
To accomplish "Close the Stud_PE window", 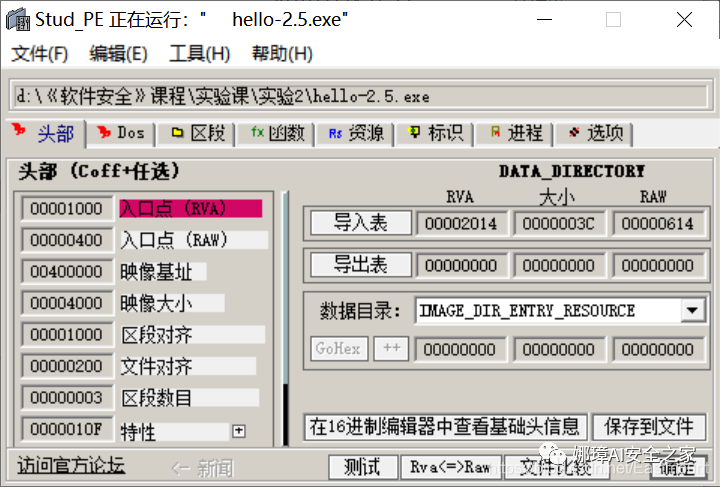I will (684, 20).
